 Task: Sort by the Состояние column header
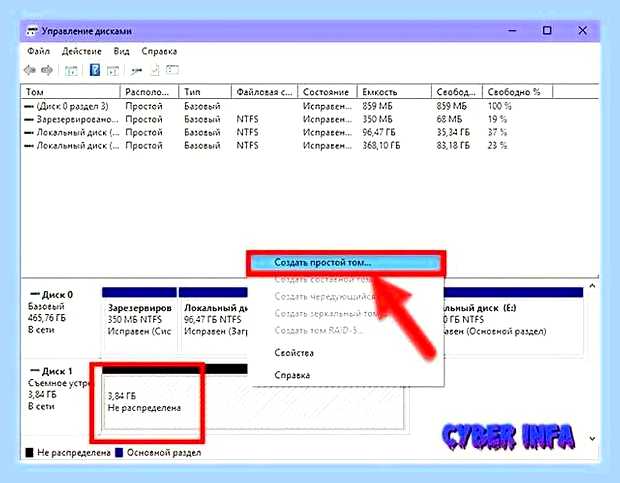327,92
